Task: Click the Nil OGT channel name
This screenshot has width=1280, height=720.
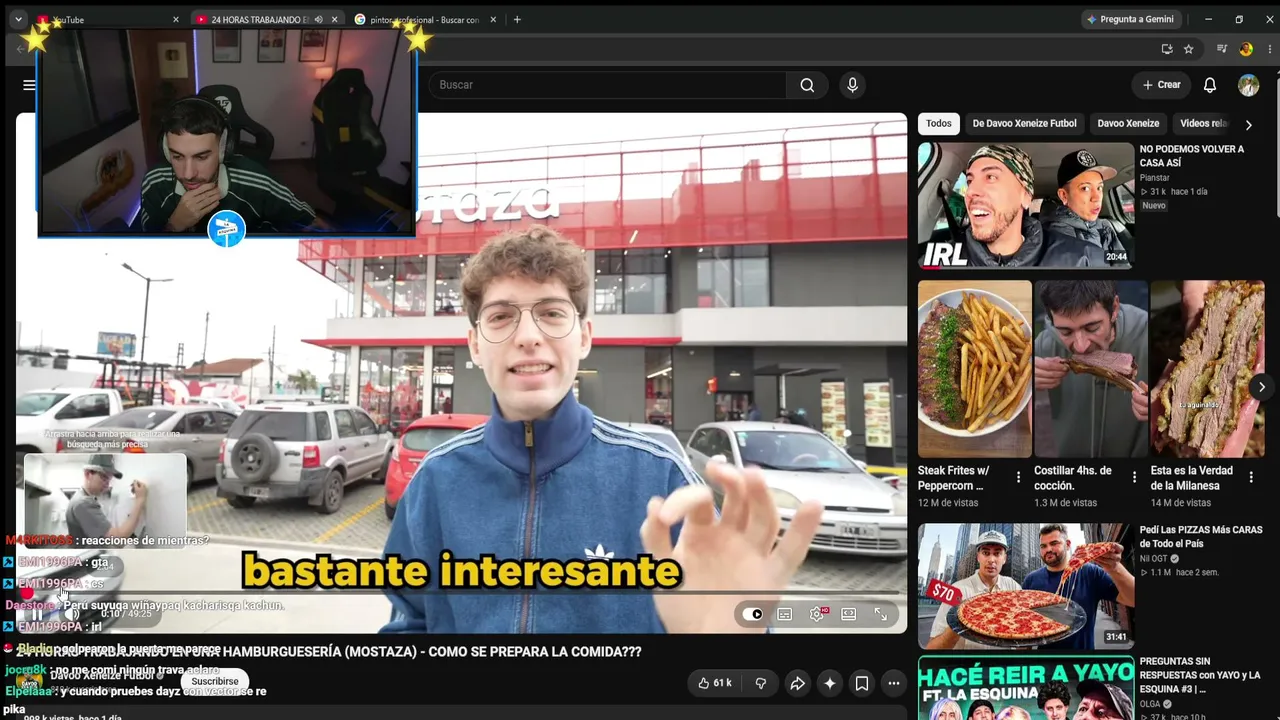Action: [1154, 559]
